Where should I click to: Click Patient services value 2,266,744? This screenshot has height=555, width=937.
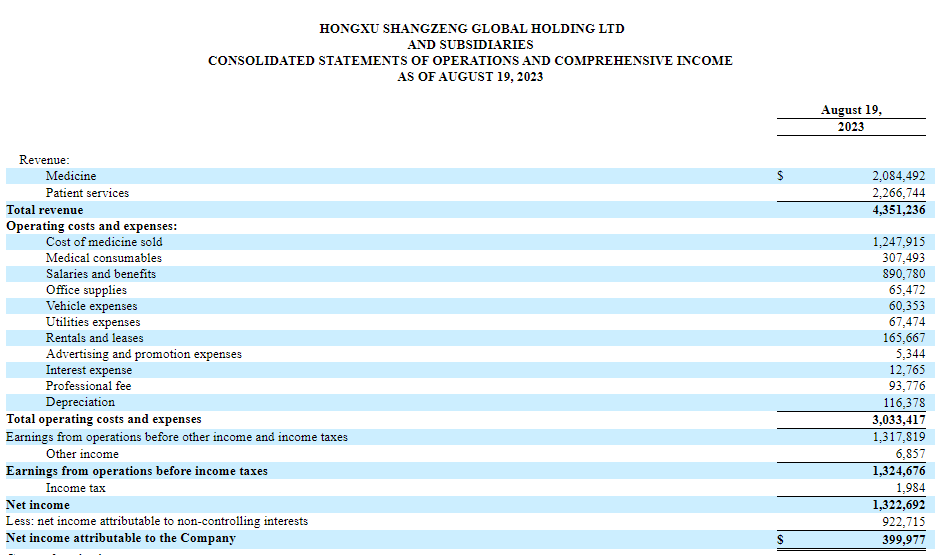898,193
